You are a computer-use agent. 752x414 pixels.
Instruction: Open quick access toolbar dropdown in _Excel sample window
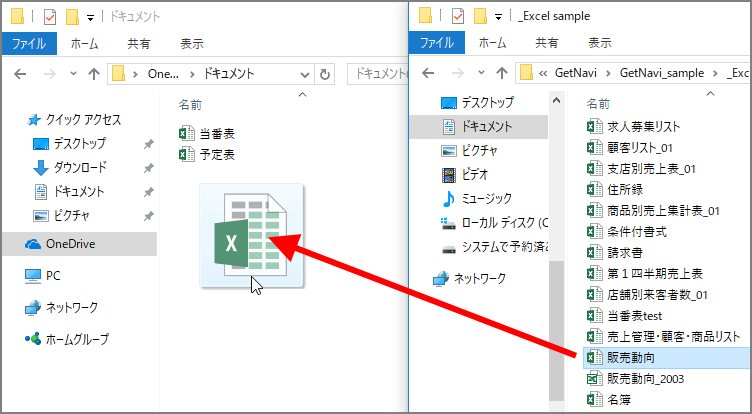pyautogui.click(x=499, y=17)
